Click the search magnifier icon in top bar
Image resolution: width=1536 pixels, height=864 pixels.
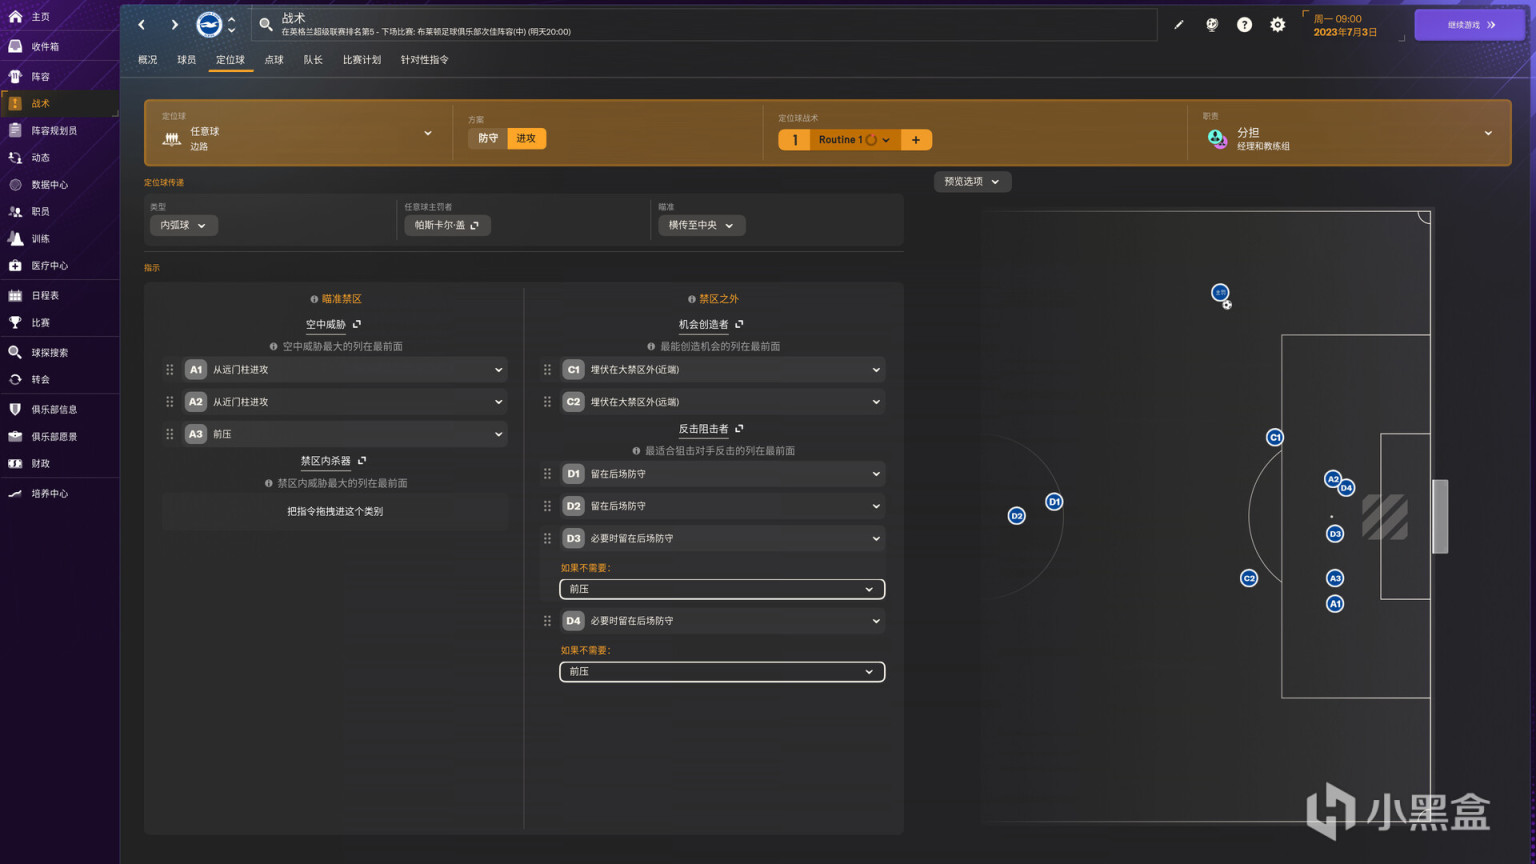coord(266,24)
